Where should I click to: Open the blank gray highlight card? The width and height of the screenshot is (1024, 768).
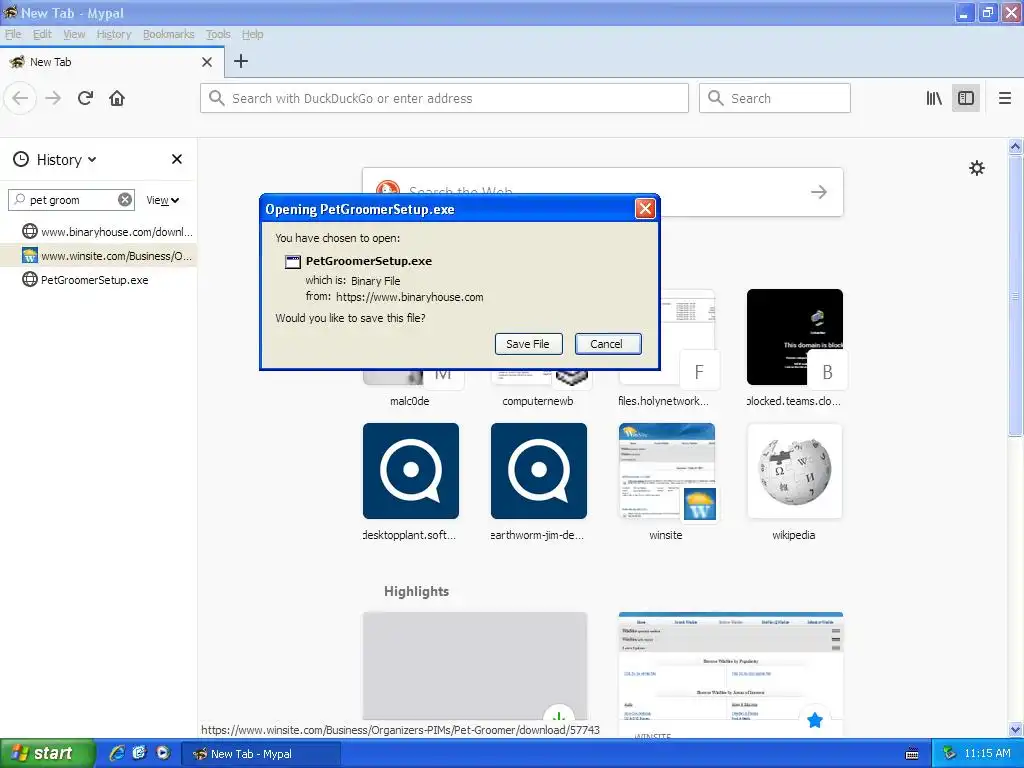coord(475,666)
